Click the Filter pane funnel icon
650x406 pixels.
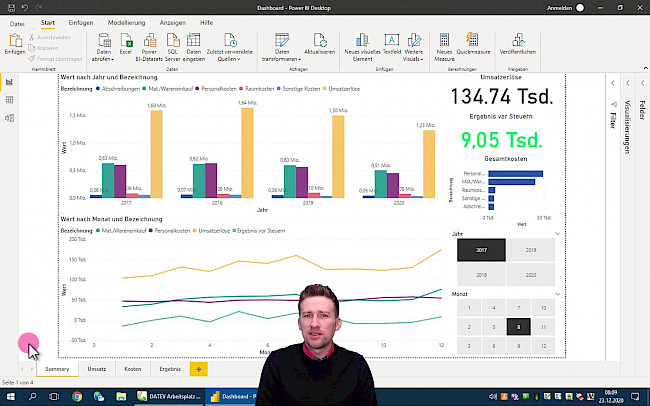point(614,104)
